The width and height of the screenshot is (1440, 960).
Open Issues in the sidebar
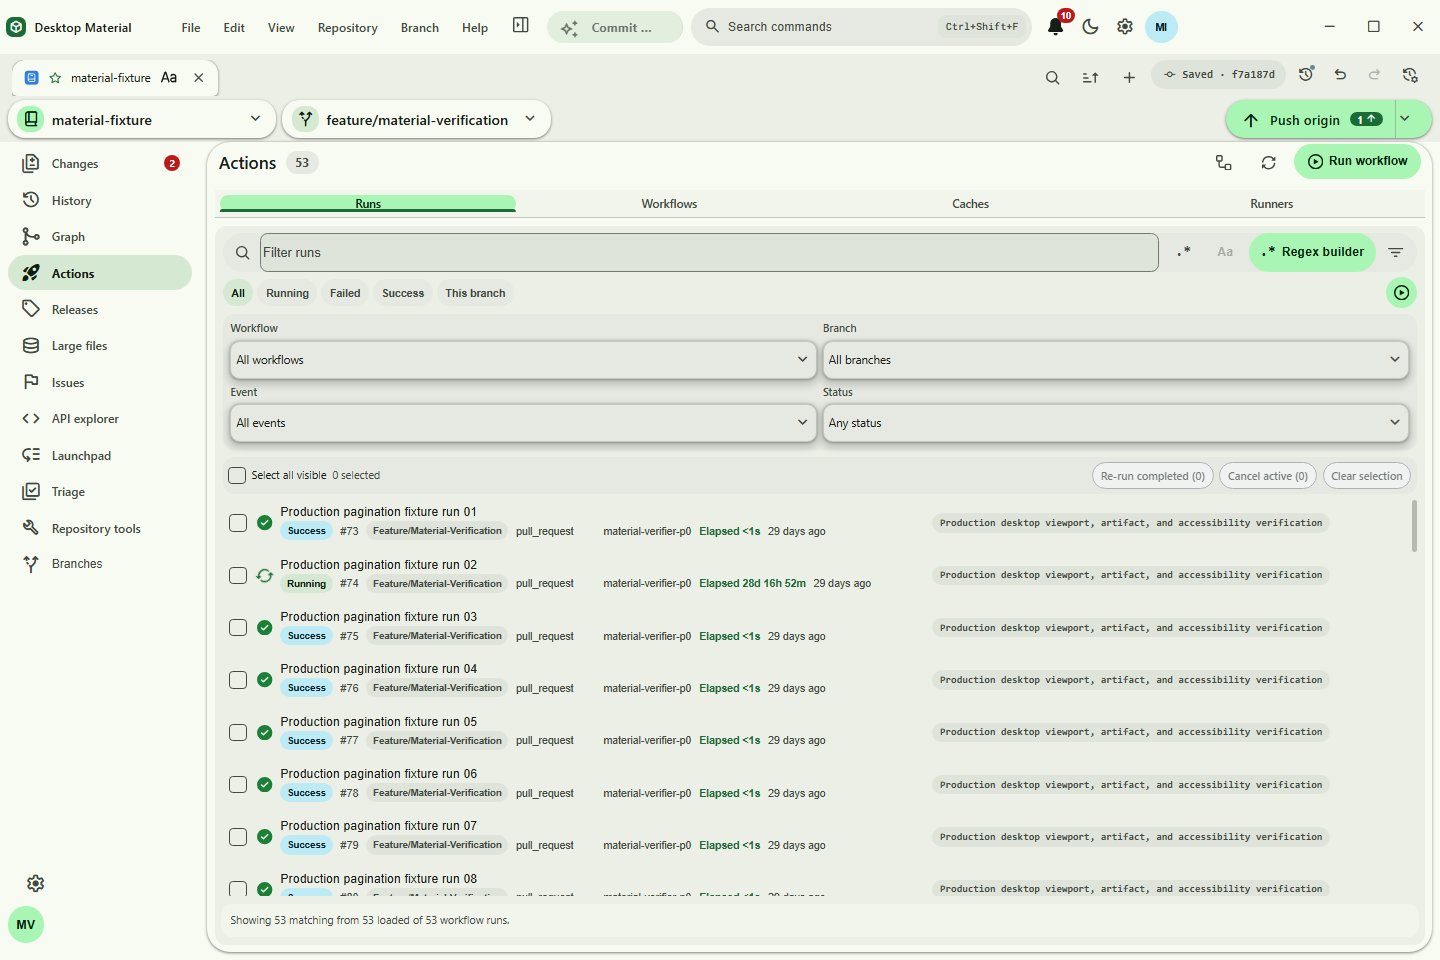pyautogui.click(x=100, y=382)
